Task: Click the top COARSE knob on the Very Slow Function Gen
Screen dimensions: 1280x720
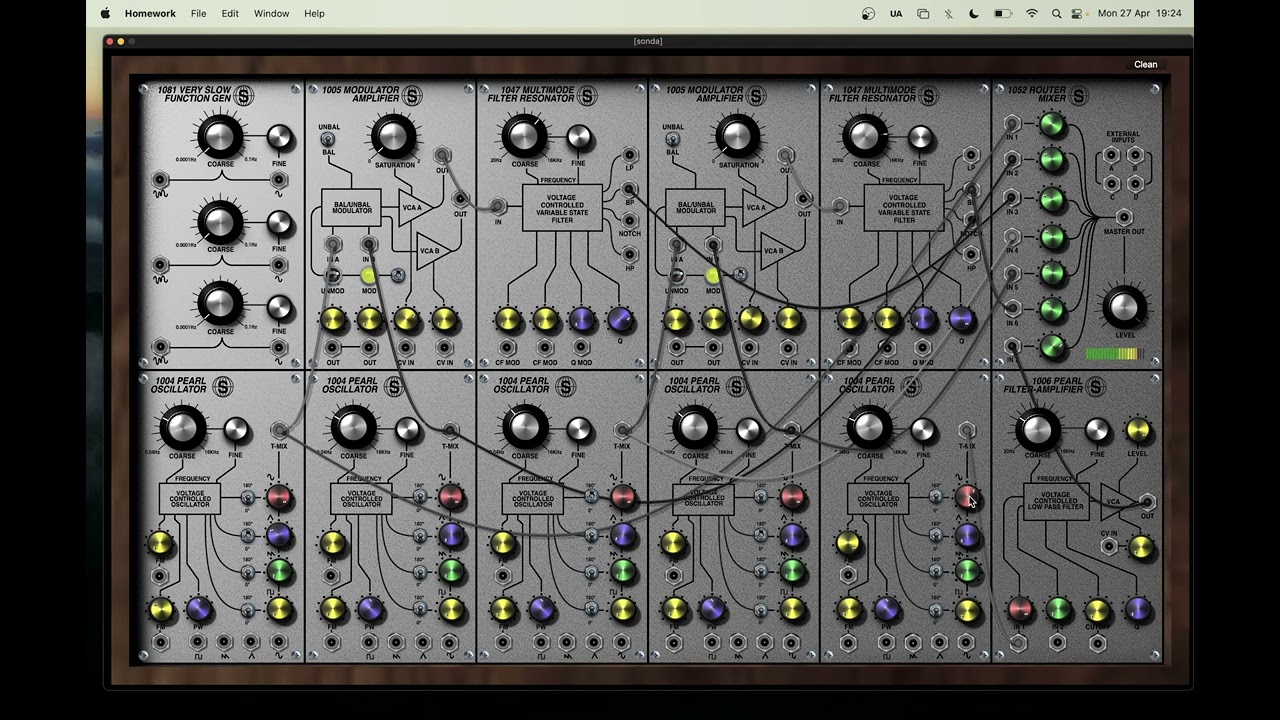Action: (220, 137)
